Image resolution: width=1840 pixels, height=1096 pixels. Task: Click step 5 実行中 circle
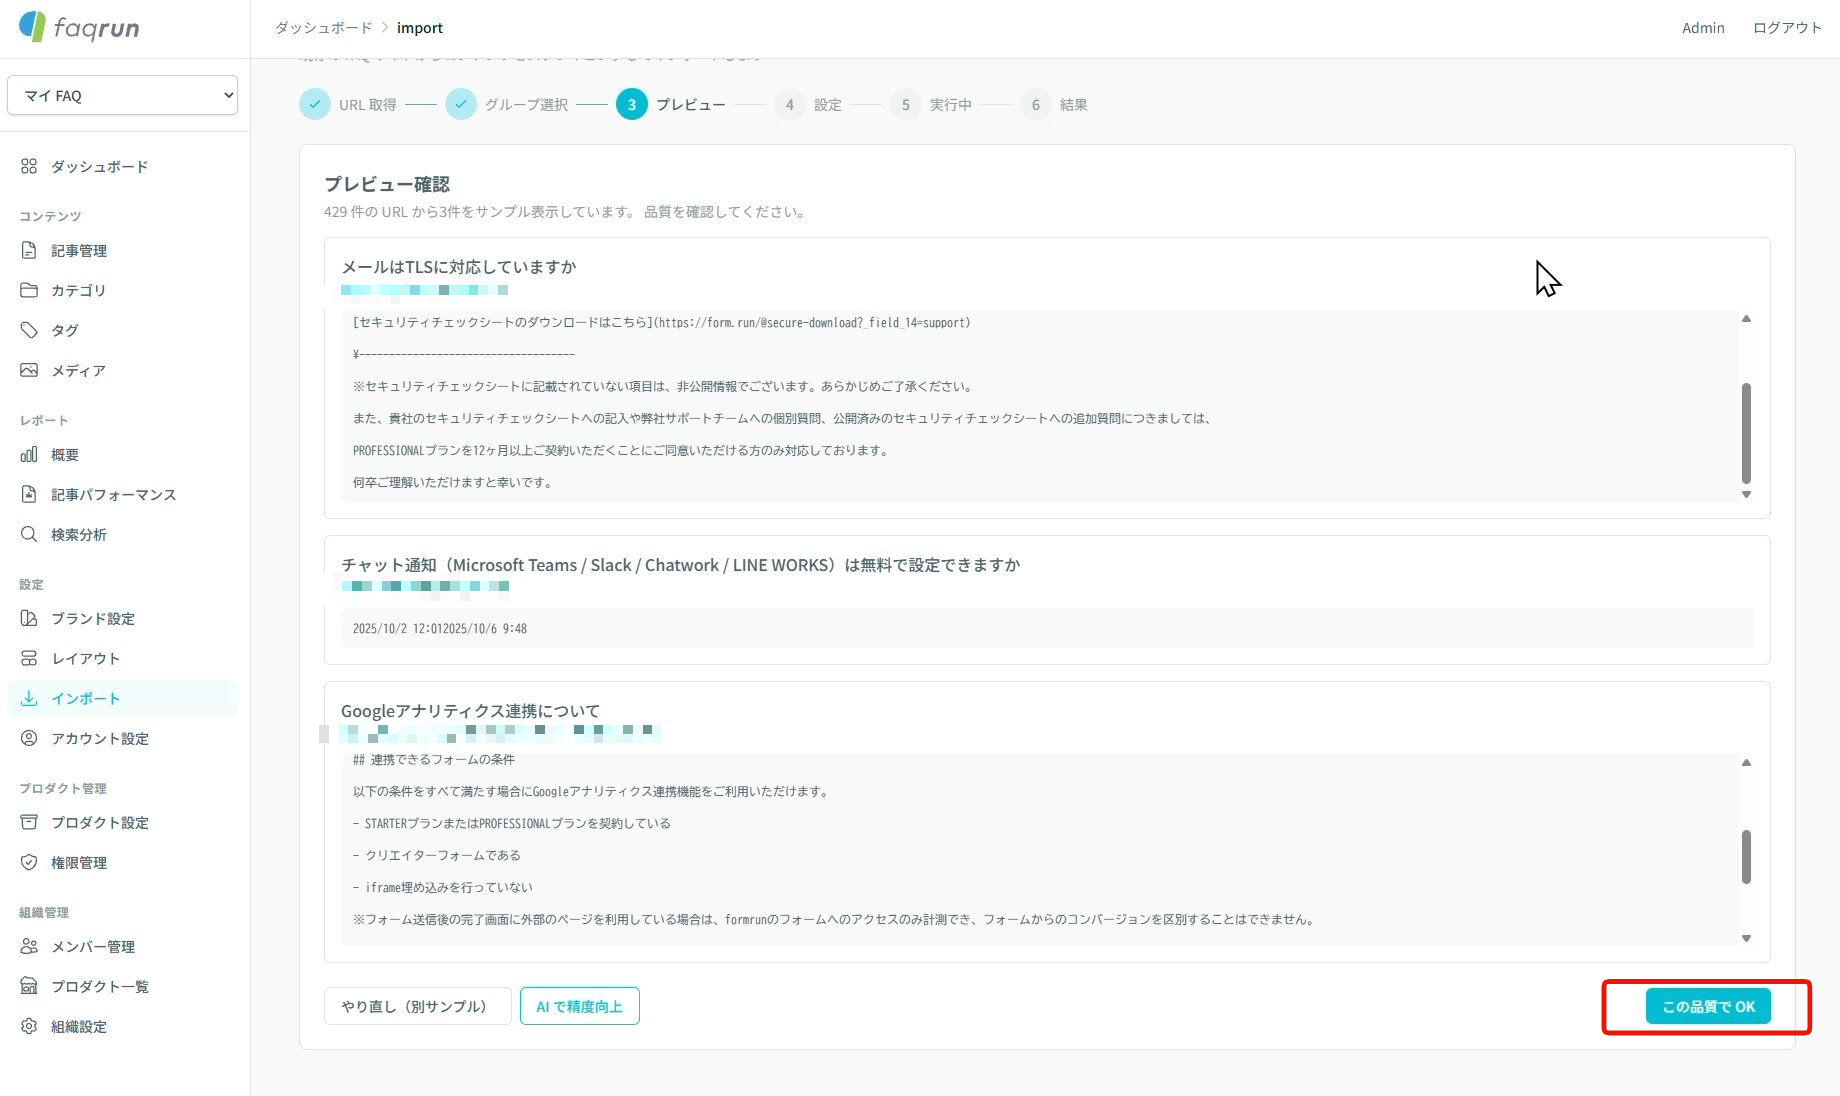(906, 104)
